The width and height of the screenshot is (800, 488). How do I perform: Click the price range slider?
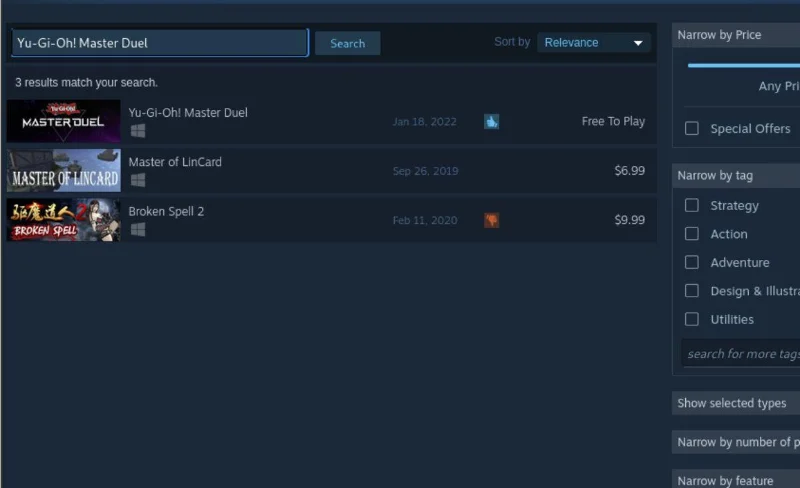click(x=744, y=65)
